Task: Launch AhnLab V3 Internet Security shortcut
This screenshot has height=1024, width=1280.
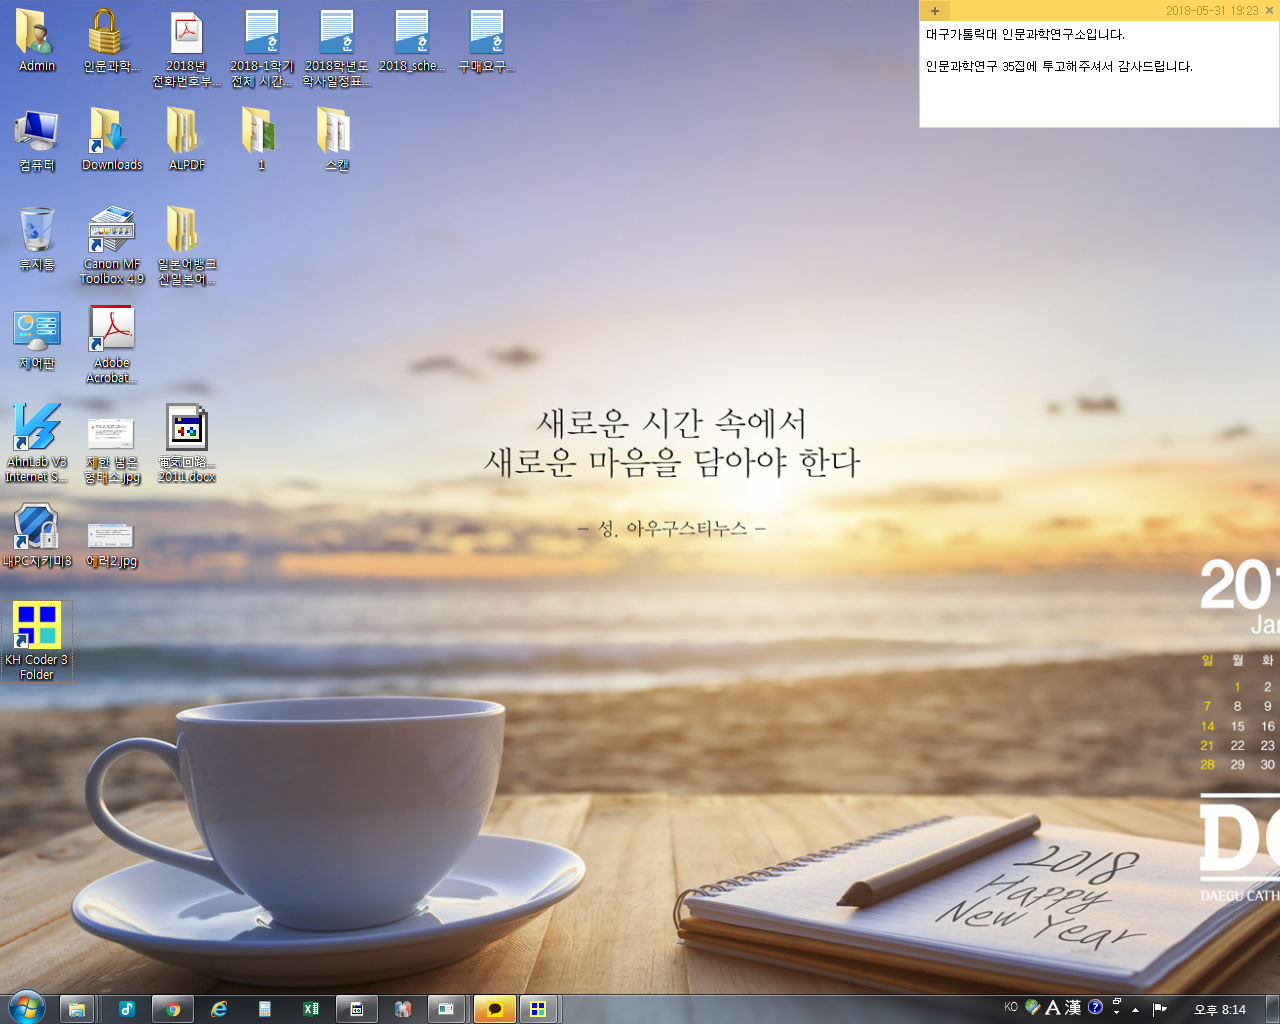Action: click(37, 444)
